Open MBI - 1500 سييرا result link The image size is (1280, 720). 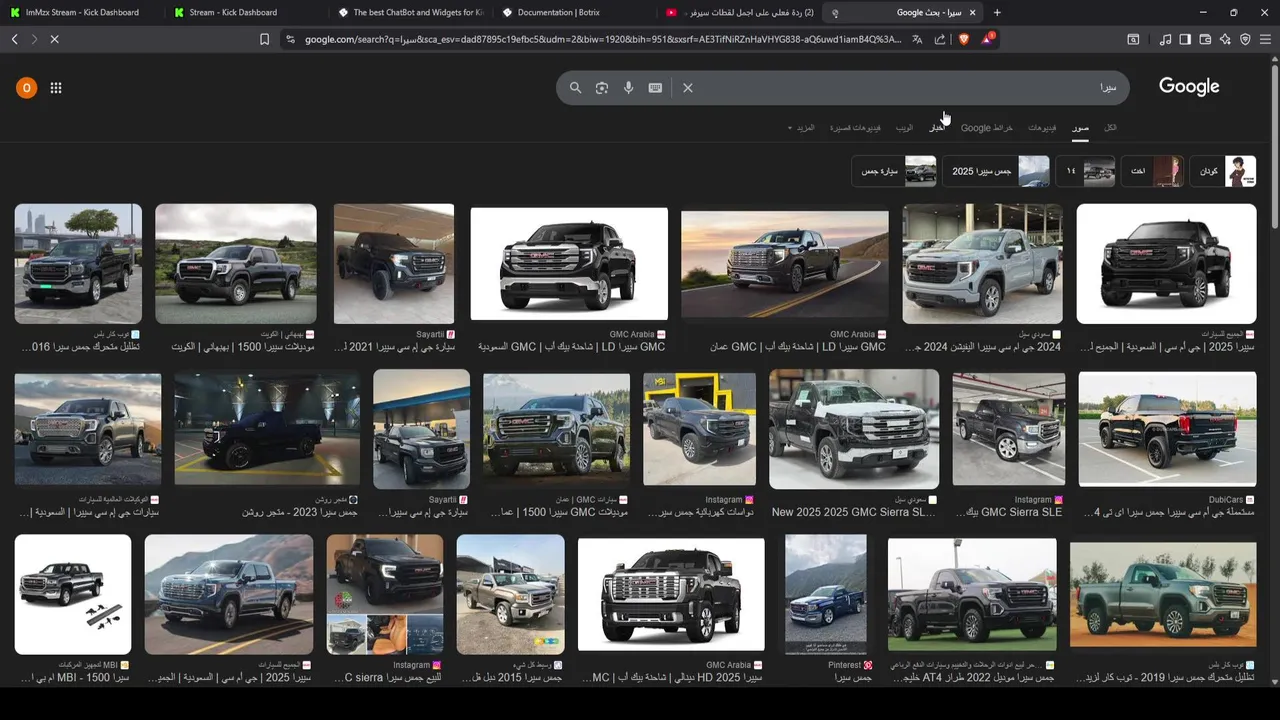72,678
